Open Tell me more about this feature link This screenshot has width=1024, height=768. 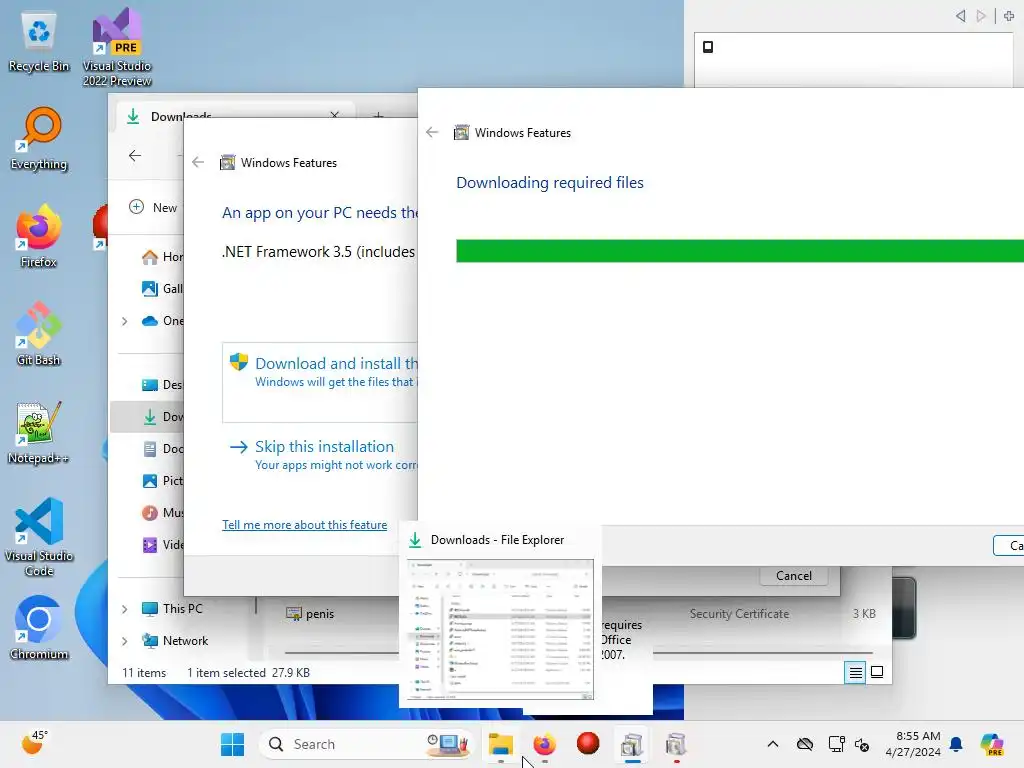(x=304, y=525)
